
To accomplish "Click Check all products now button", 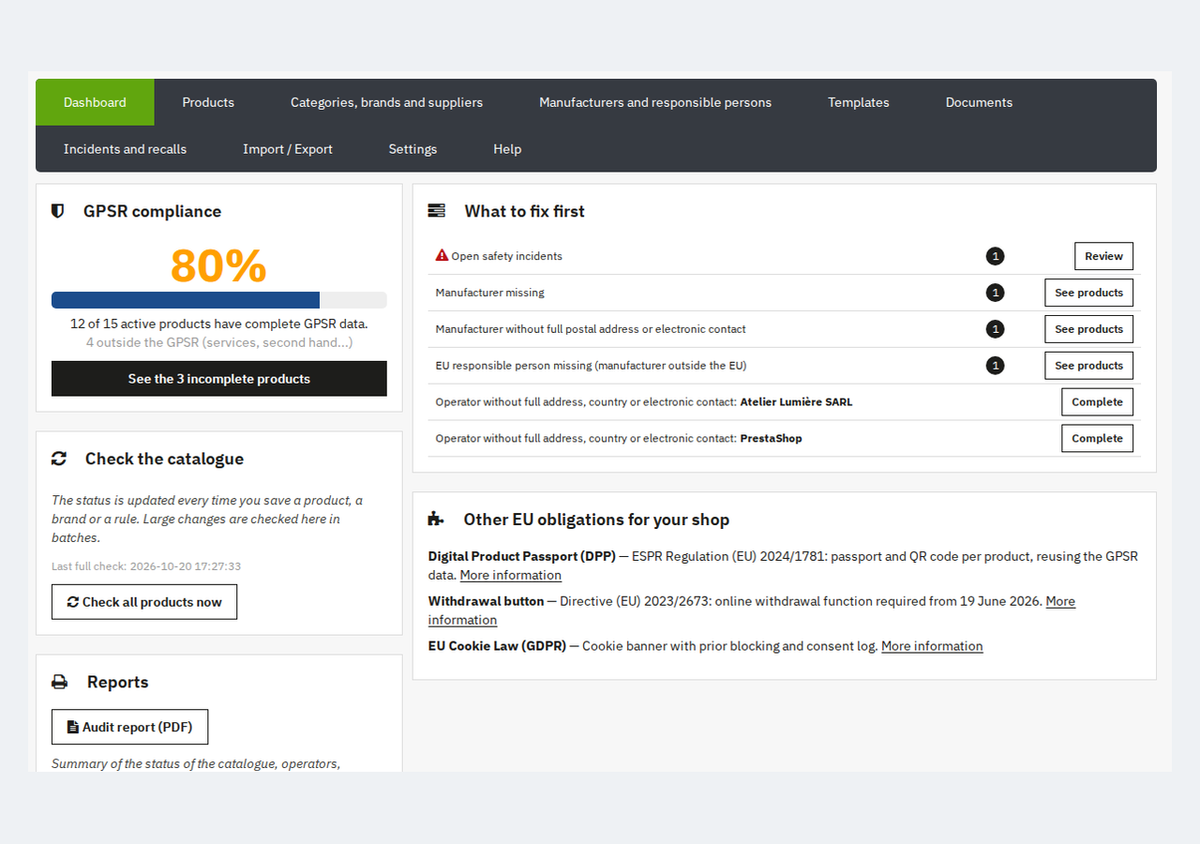I will point(144,602).
